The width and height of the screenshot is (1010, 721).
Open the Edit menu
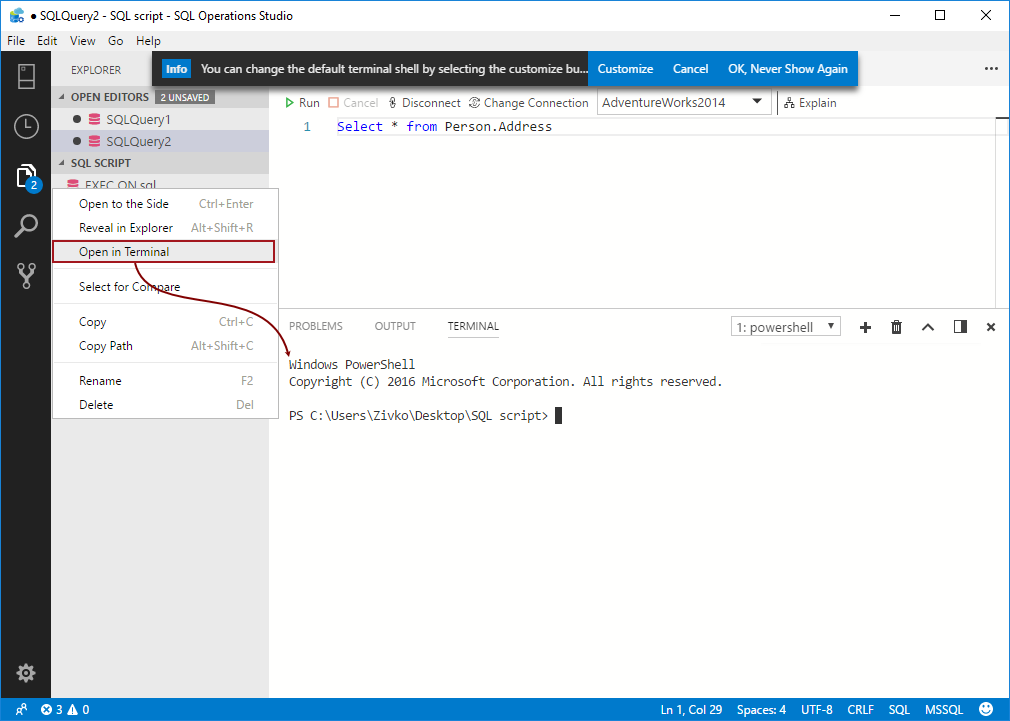tap(47, 41)
